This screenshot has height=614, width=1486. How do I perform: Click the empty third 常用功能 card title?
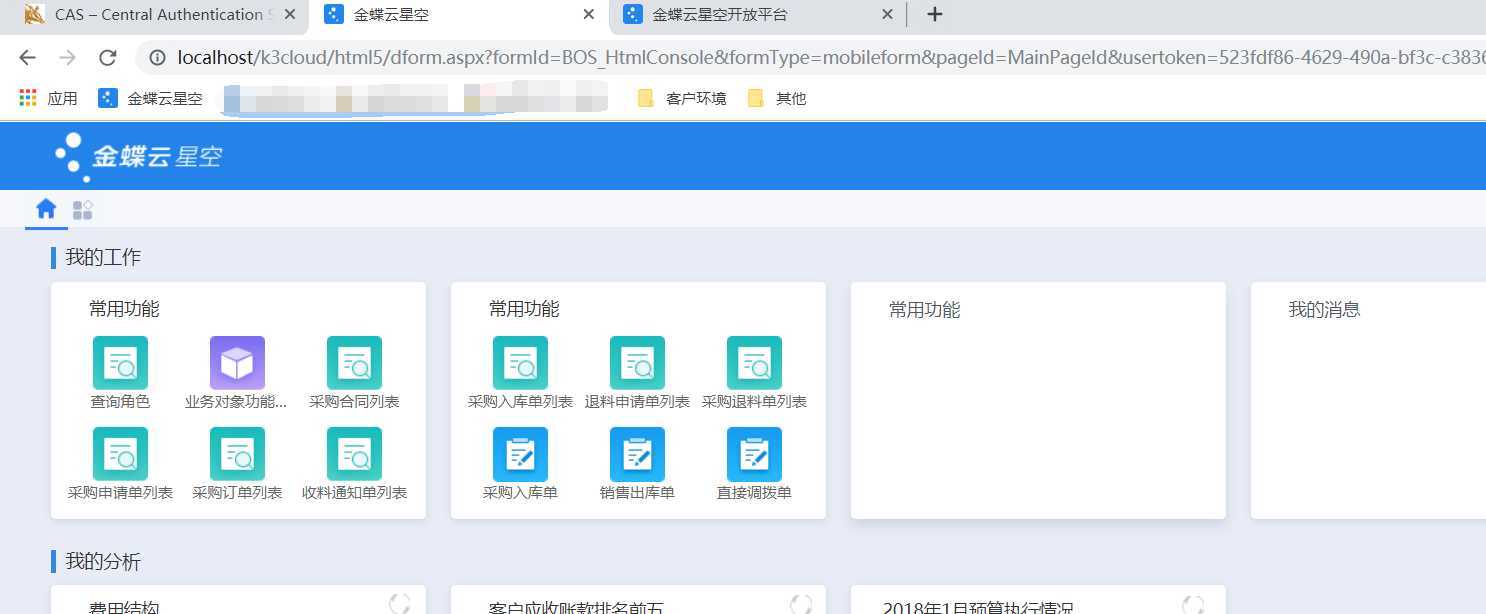[924, 310]
